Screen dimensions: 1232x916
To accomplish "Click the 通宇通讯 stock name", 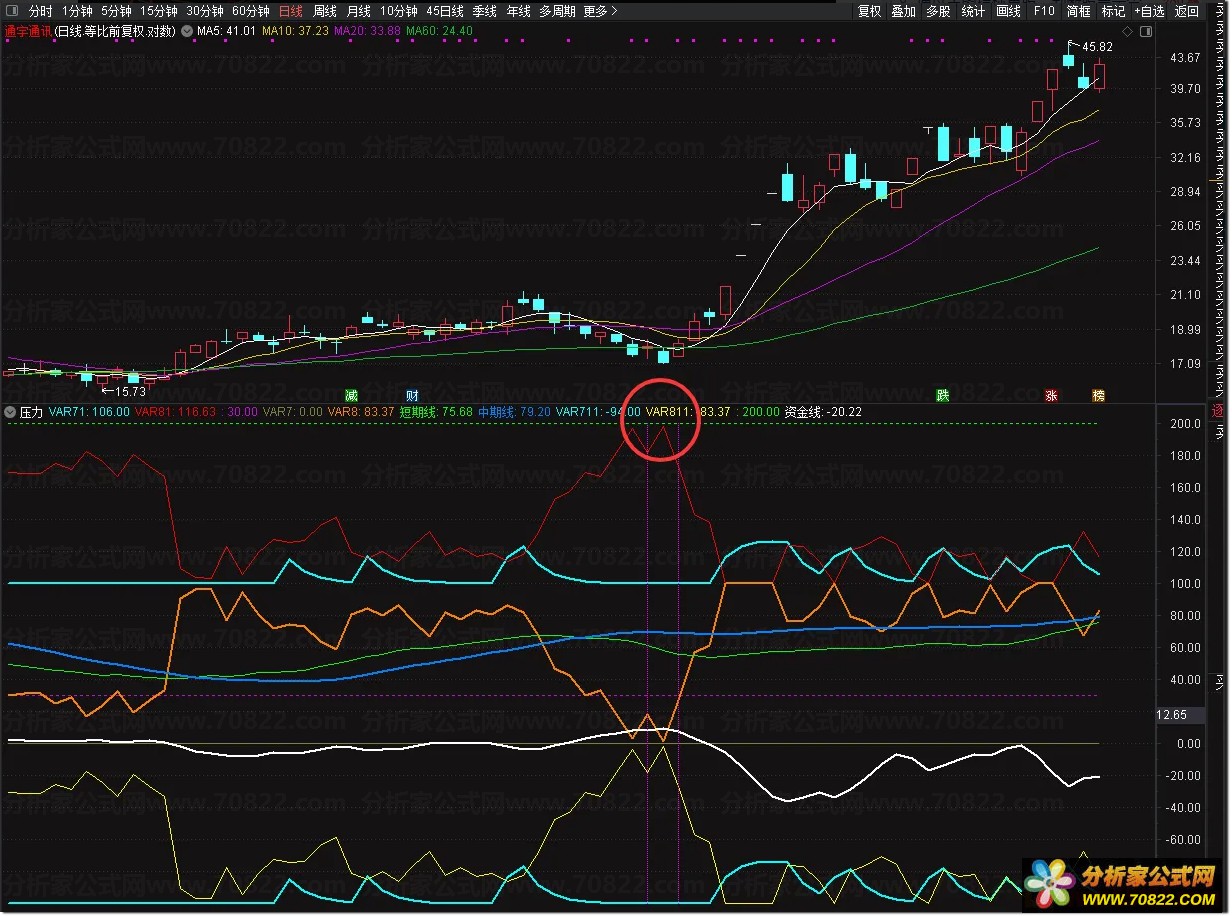I will coord(28,31).
